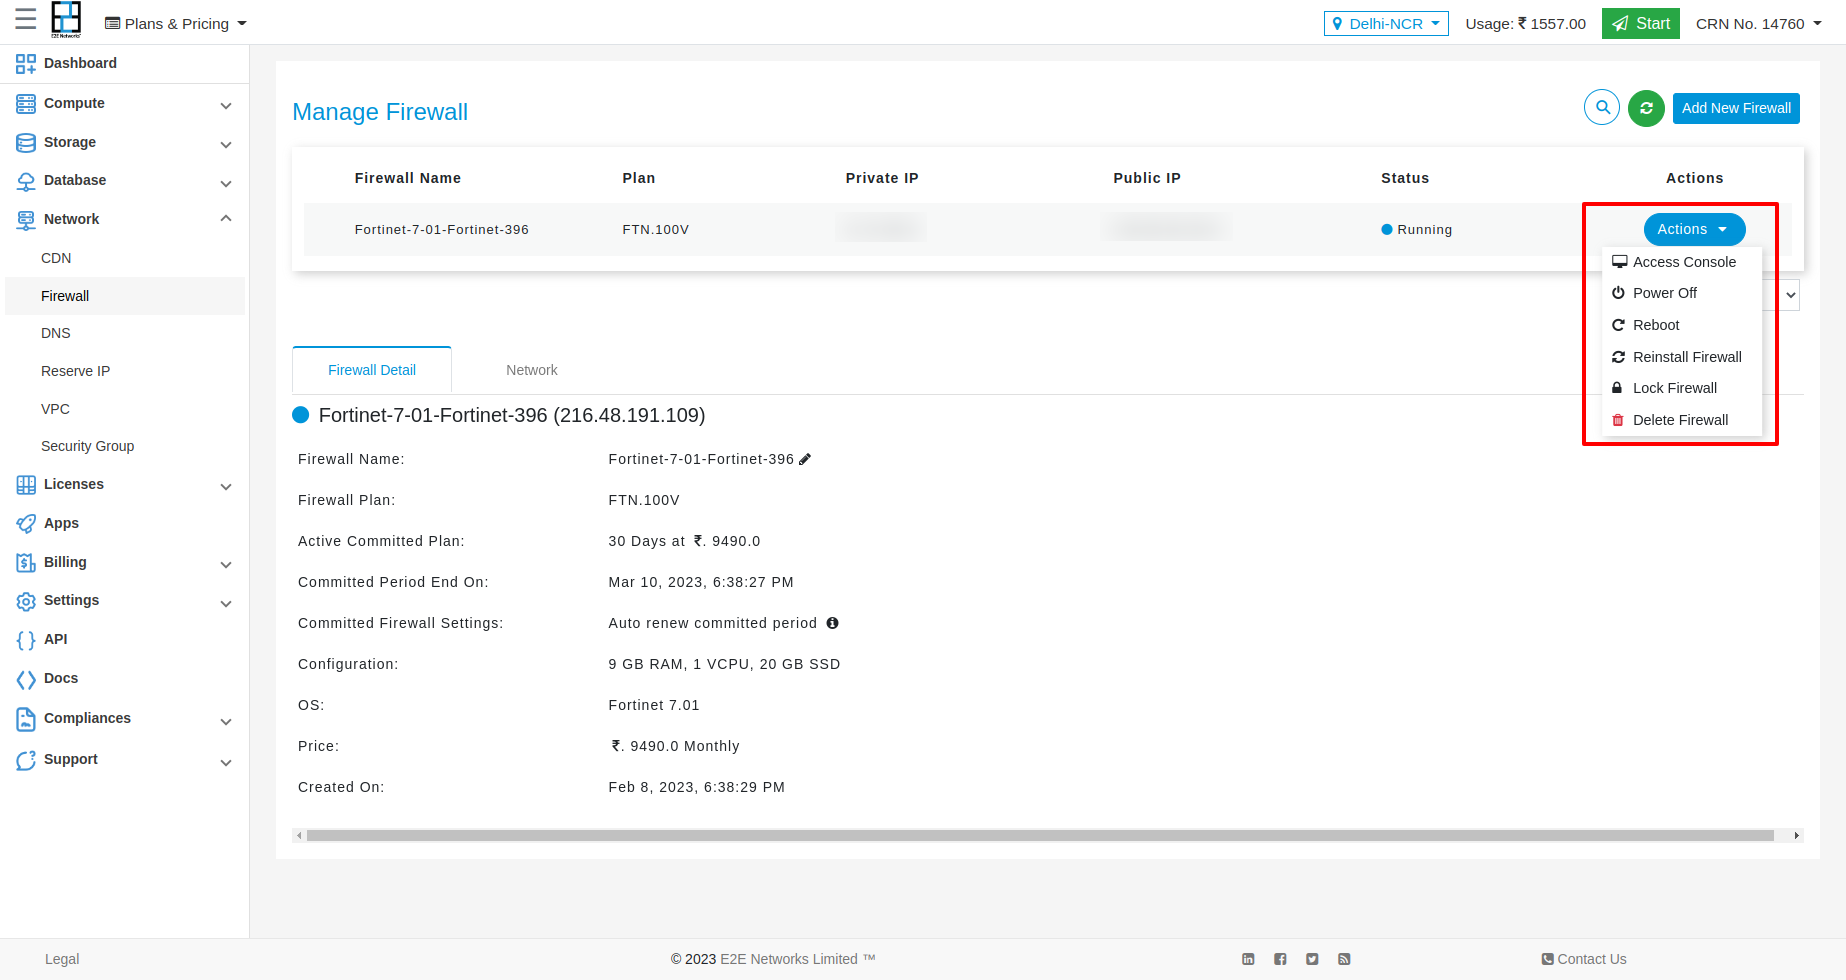1846x980 pixels.
Task: Click the Storage icon in sidebar
Action: [26, 142]
